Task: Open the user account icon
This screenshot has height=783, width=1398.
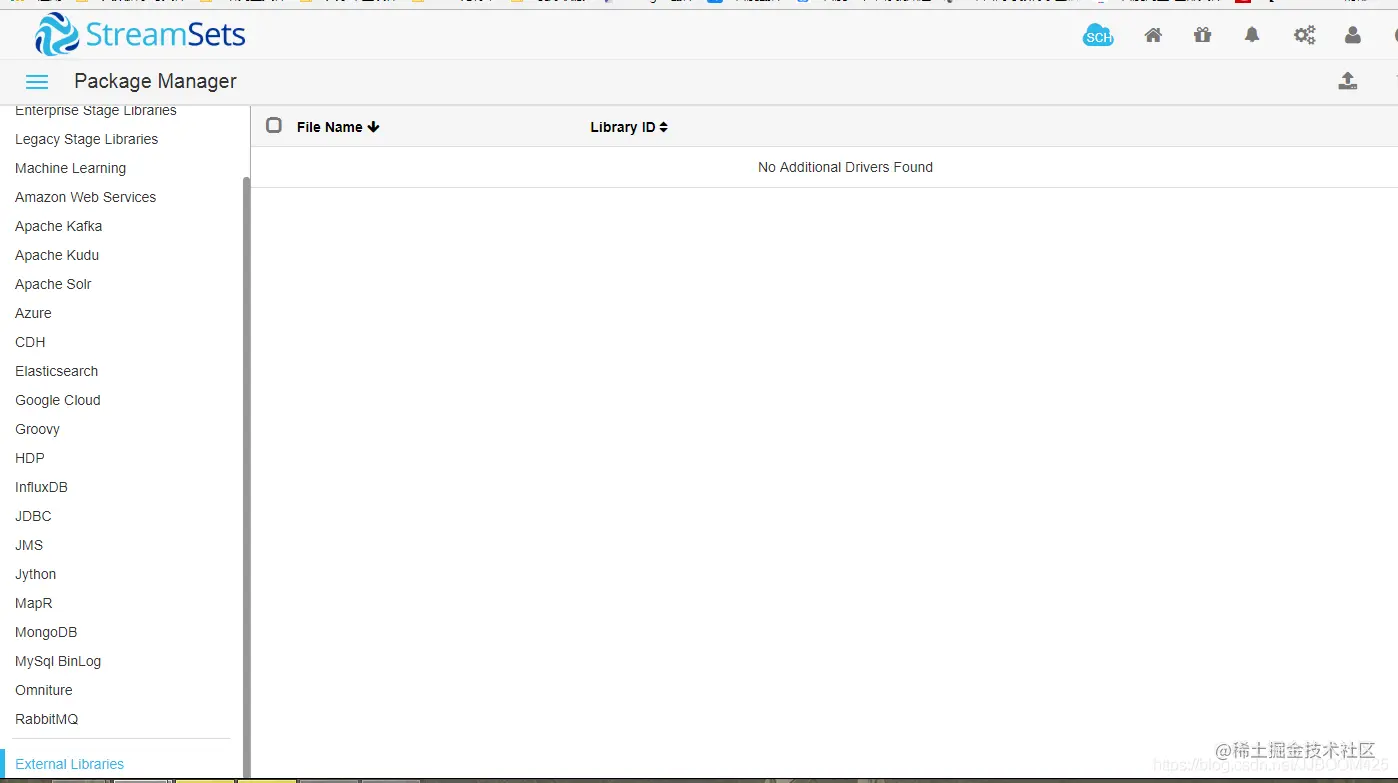Action: pyautogui.click(x=1353, y=35)
